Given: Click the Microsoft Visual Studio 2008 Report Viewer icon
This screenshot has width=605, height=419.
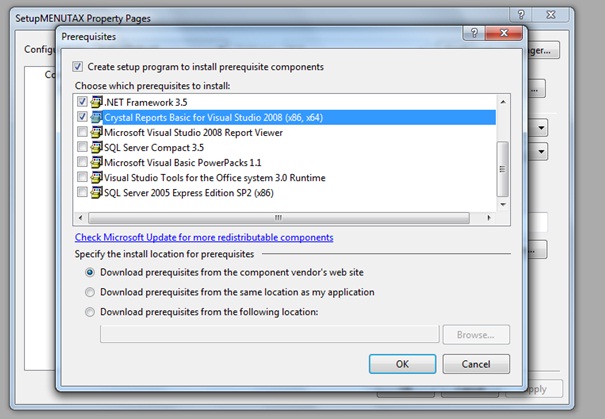Looking at the screenshot, I should click(x=96, y=132).
